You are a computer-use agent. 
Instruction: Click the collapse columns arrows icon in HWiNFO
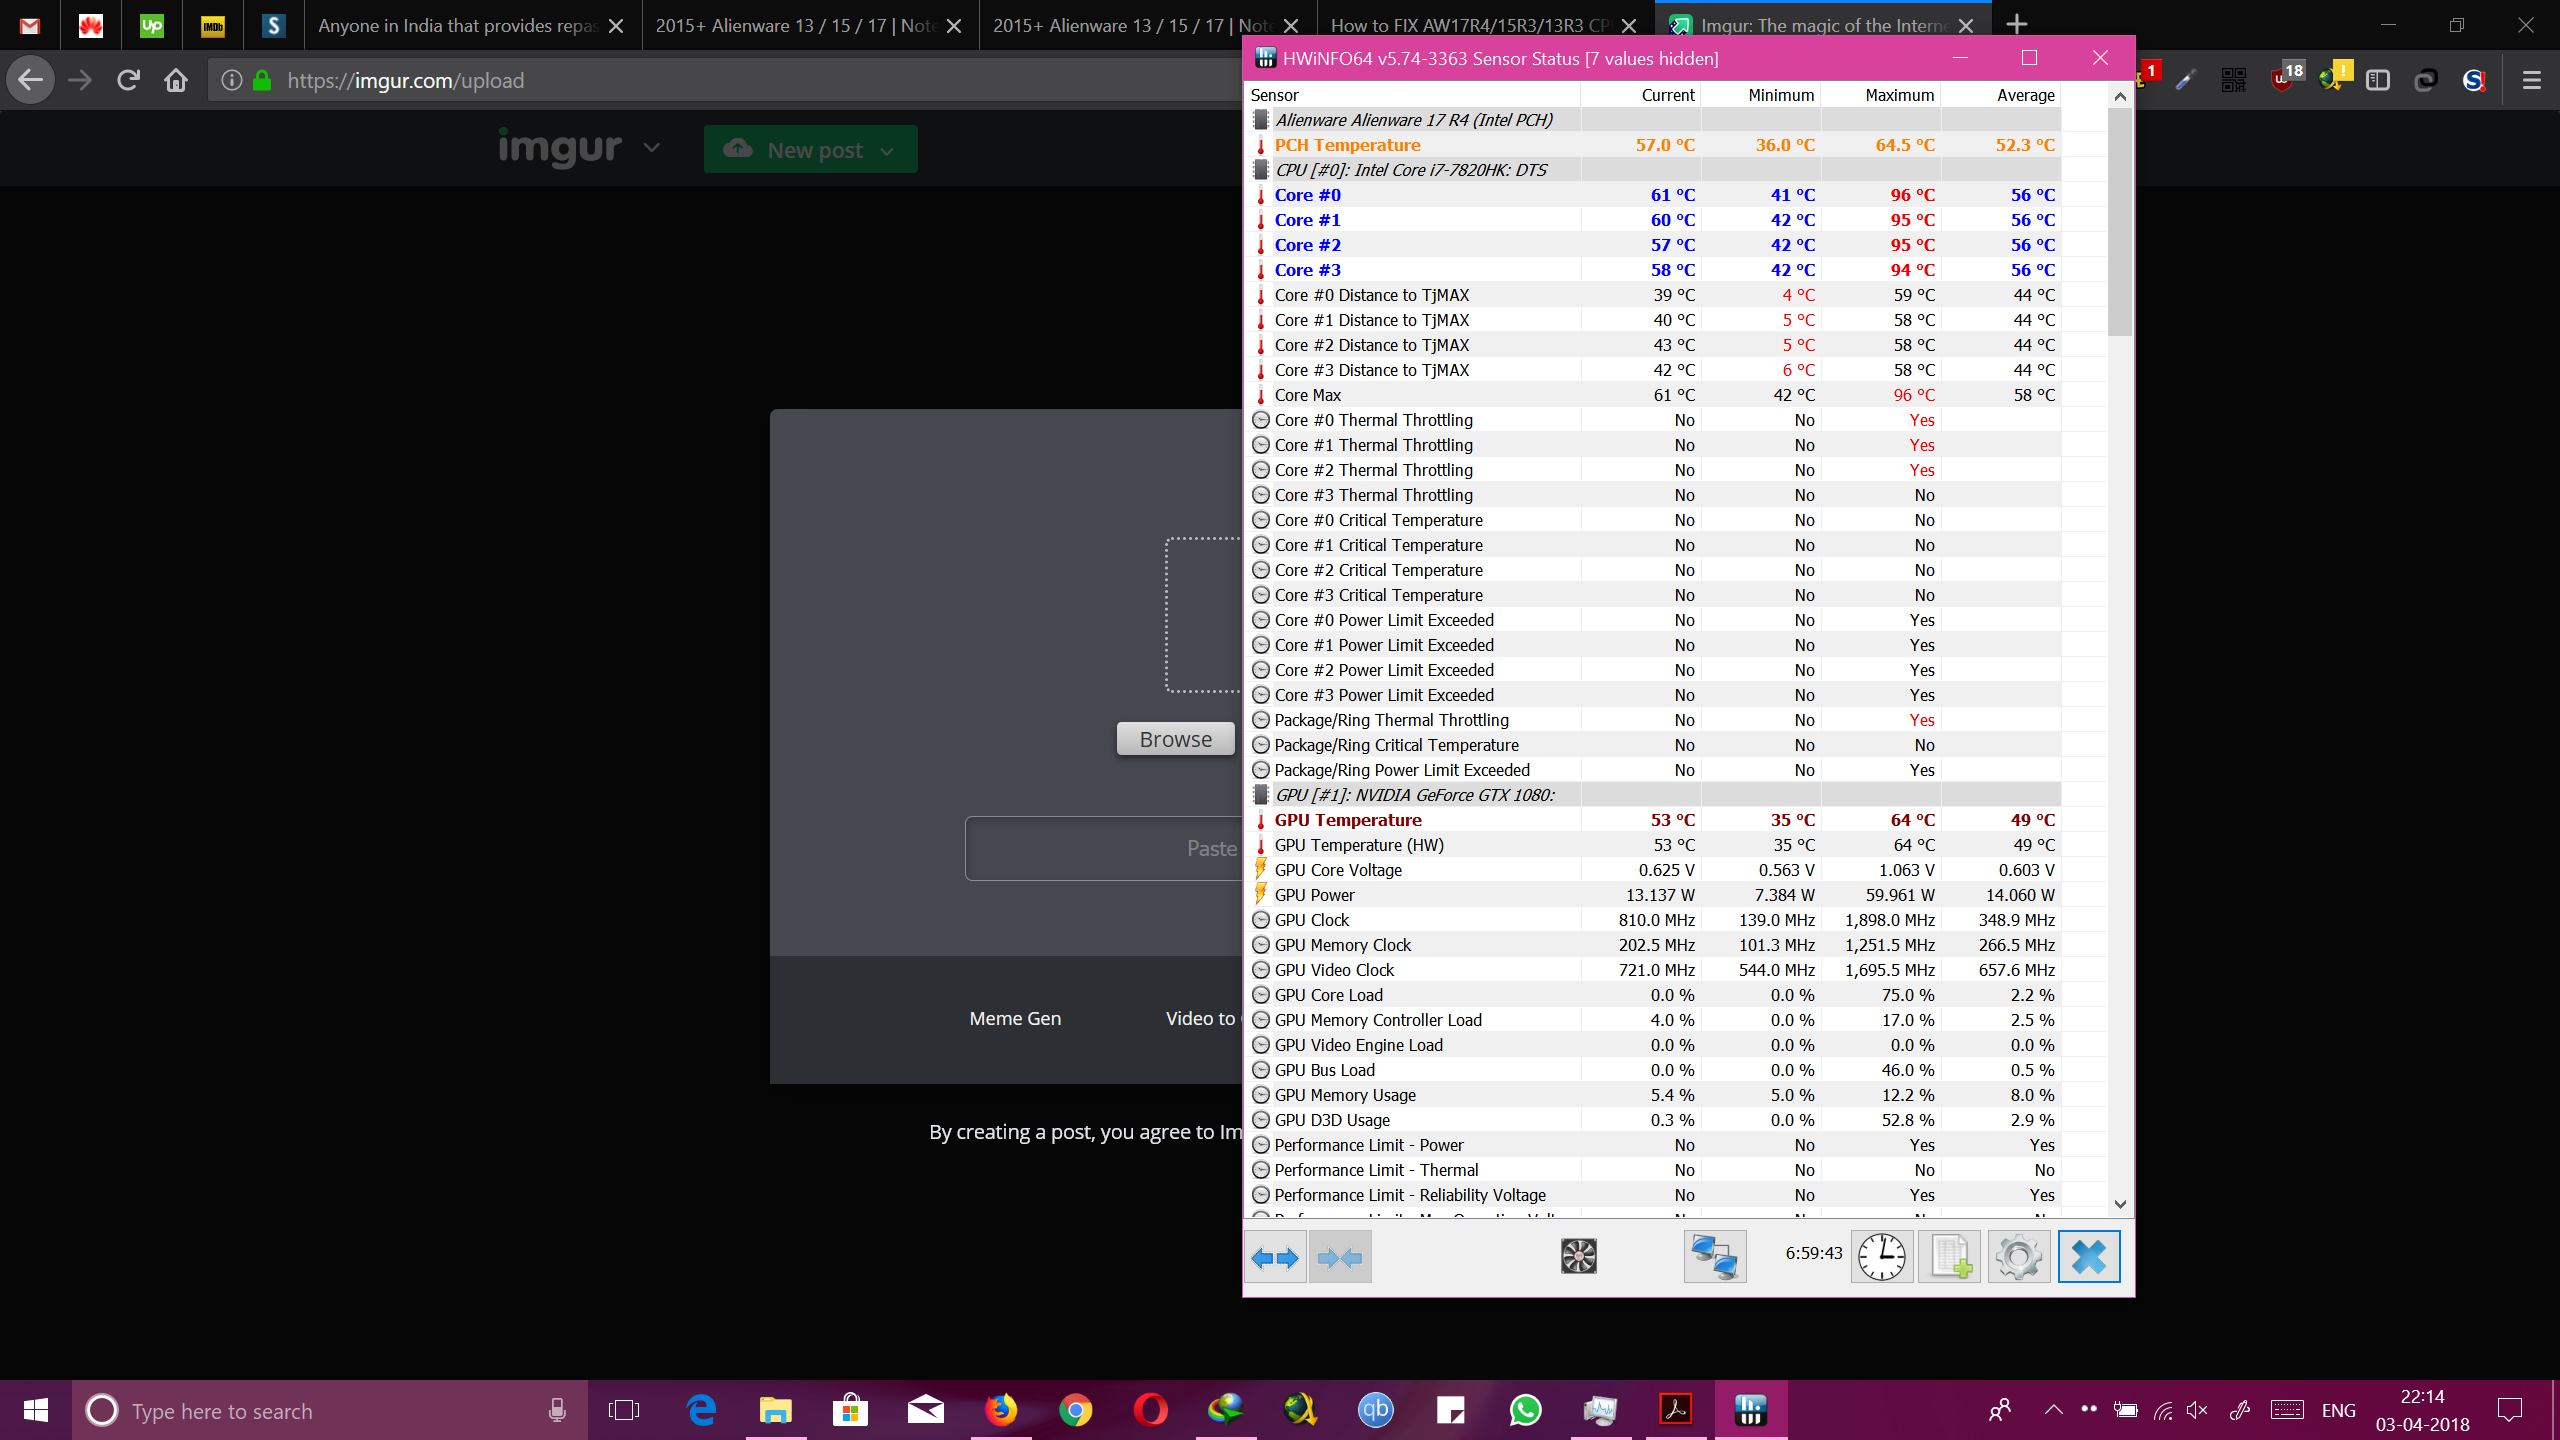1340,1257
